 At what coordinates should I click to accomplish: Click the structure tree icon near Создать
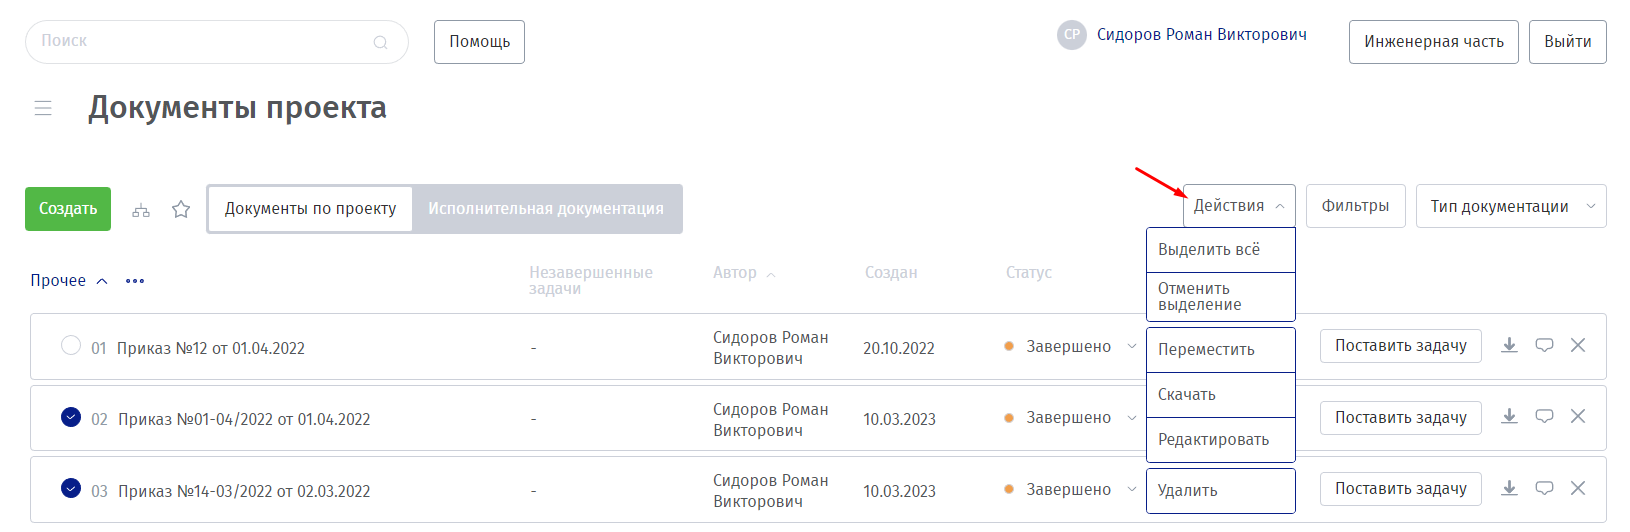coord(141,210)
